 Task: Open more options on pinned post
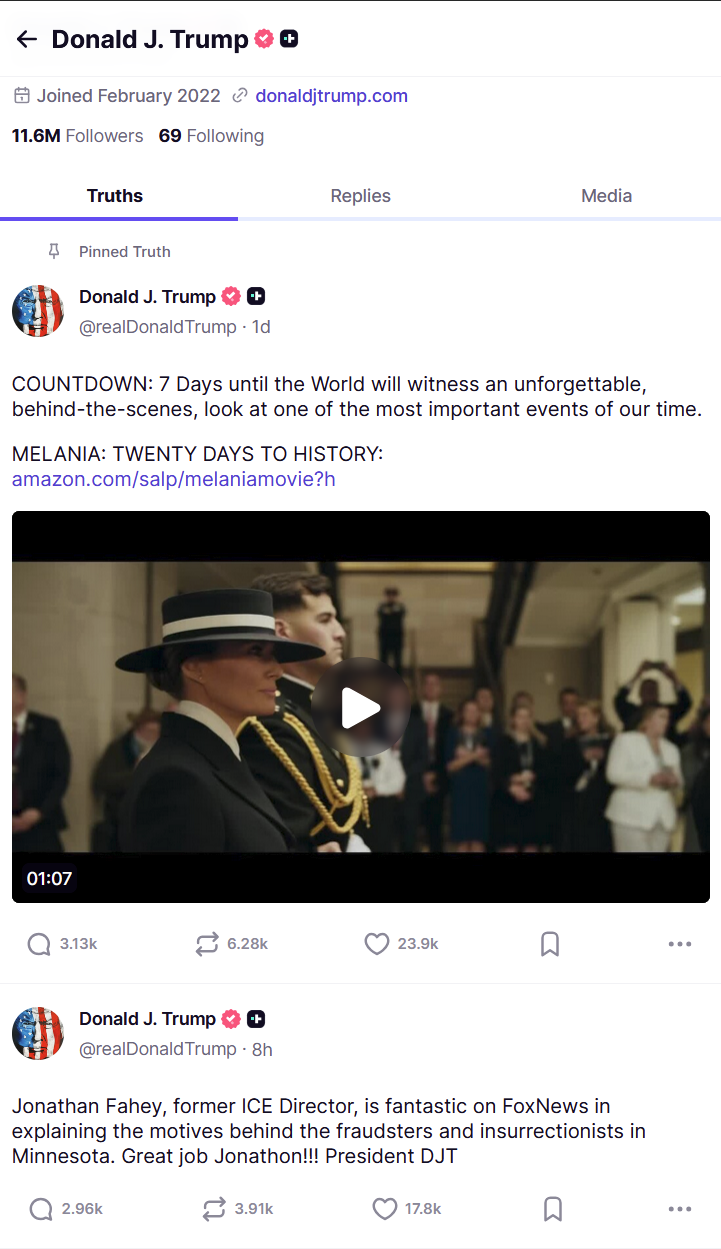tap(680, 944)
